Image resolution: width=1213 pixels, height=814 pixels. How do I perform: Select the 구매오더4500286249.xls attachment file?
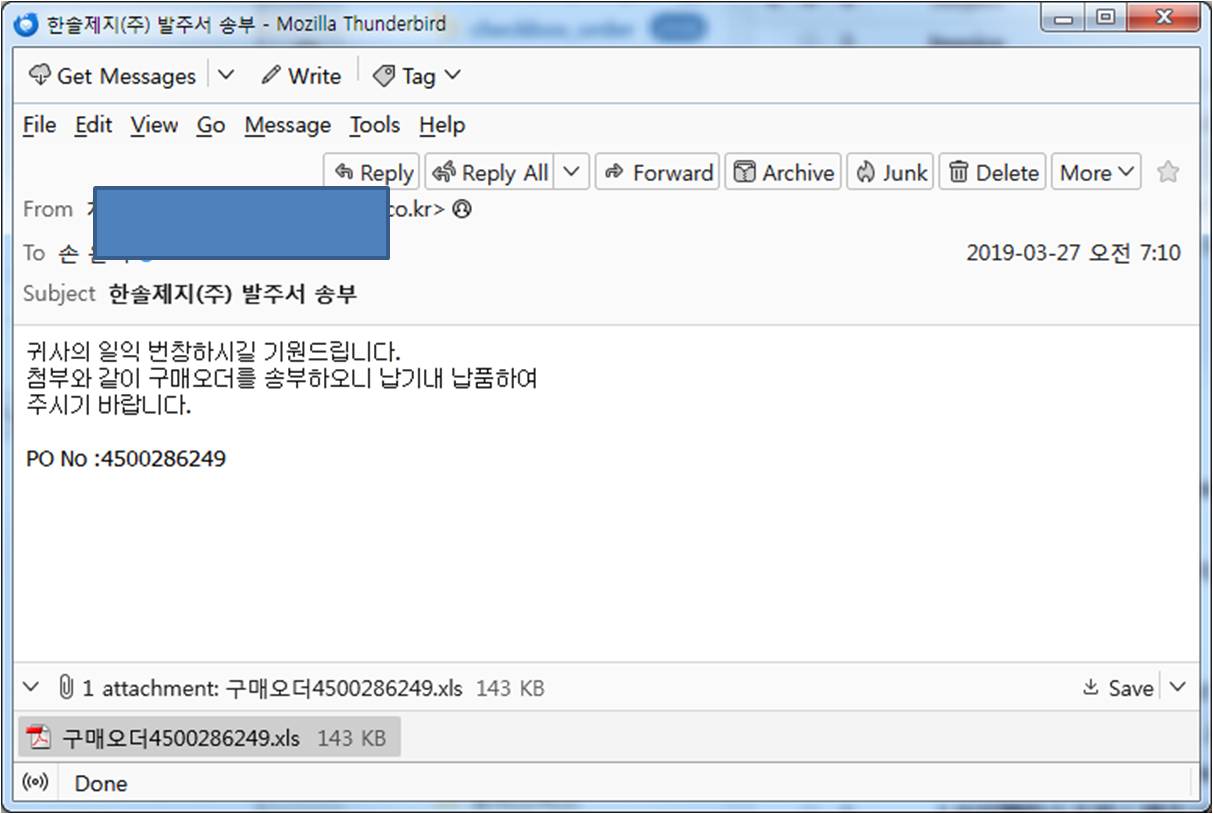209,738
